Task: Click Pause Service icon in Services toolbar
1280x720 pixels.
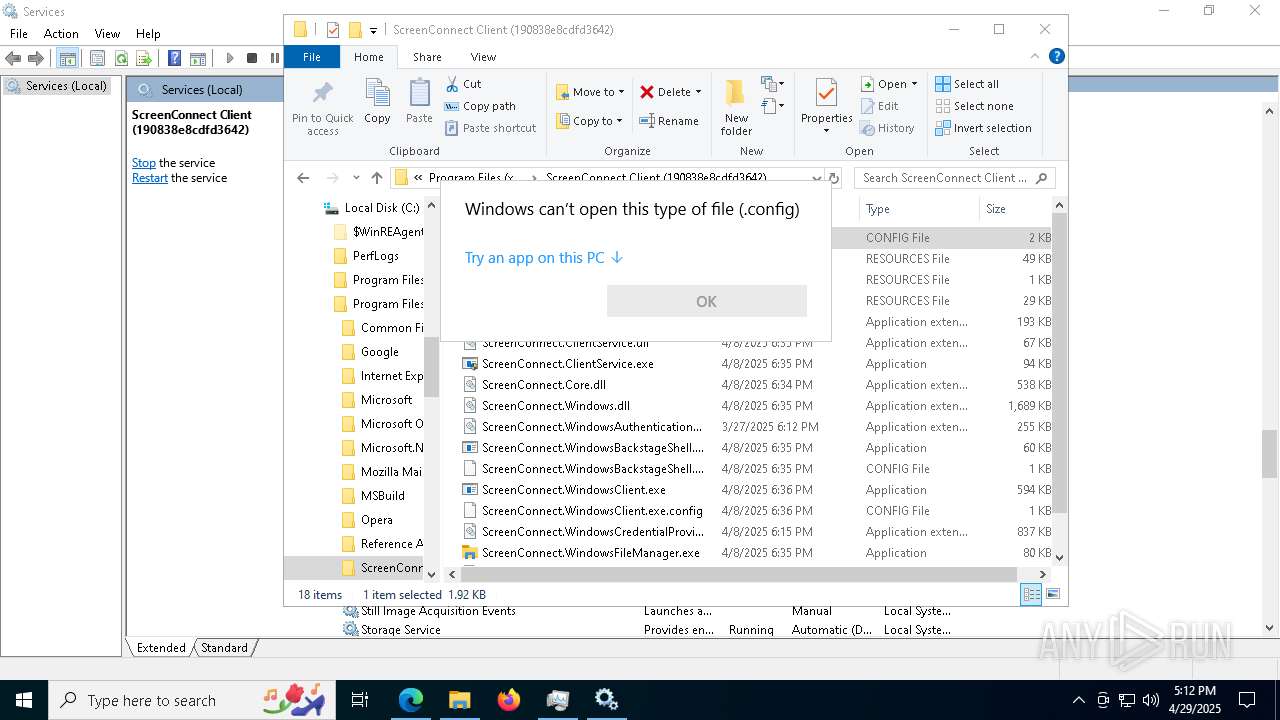Action: pyautogui.click(x=275, y=59)
